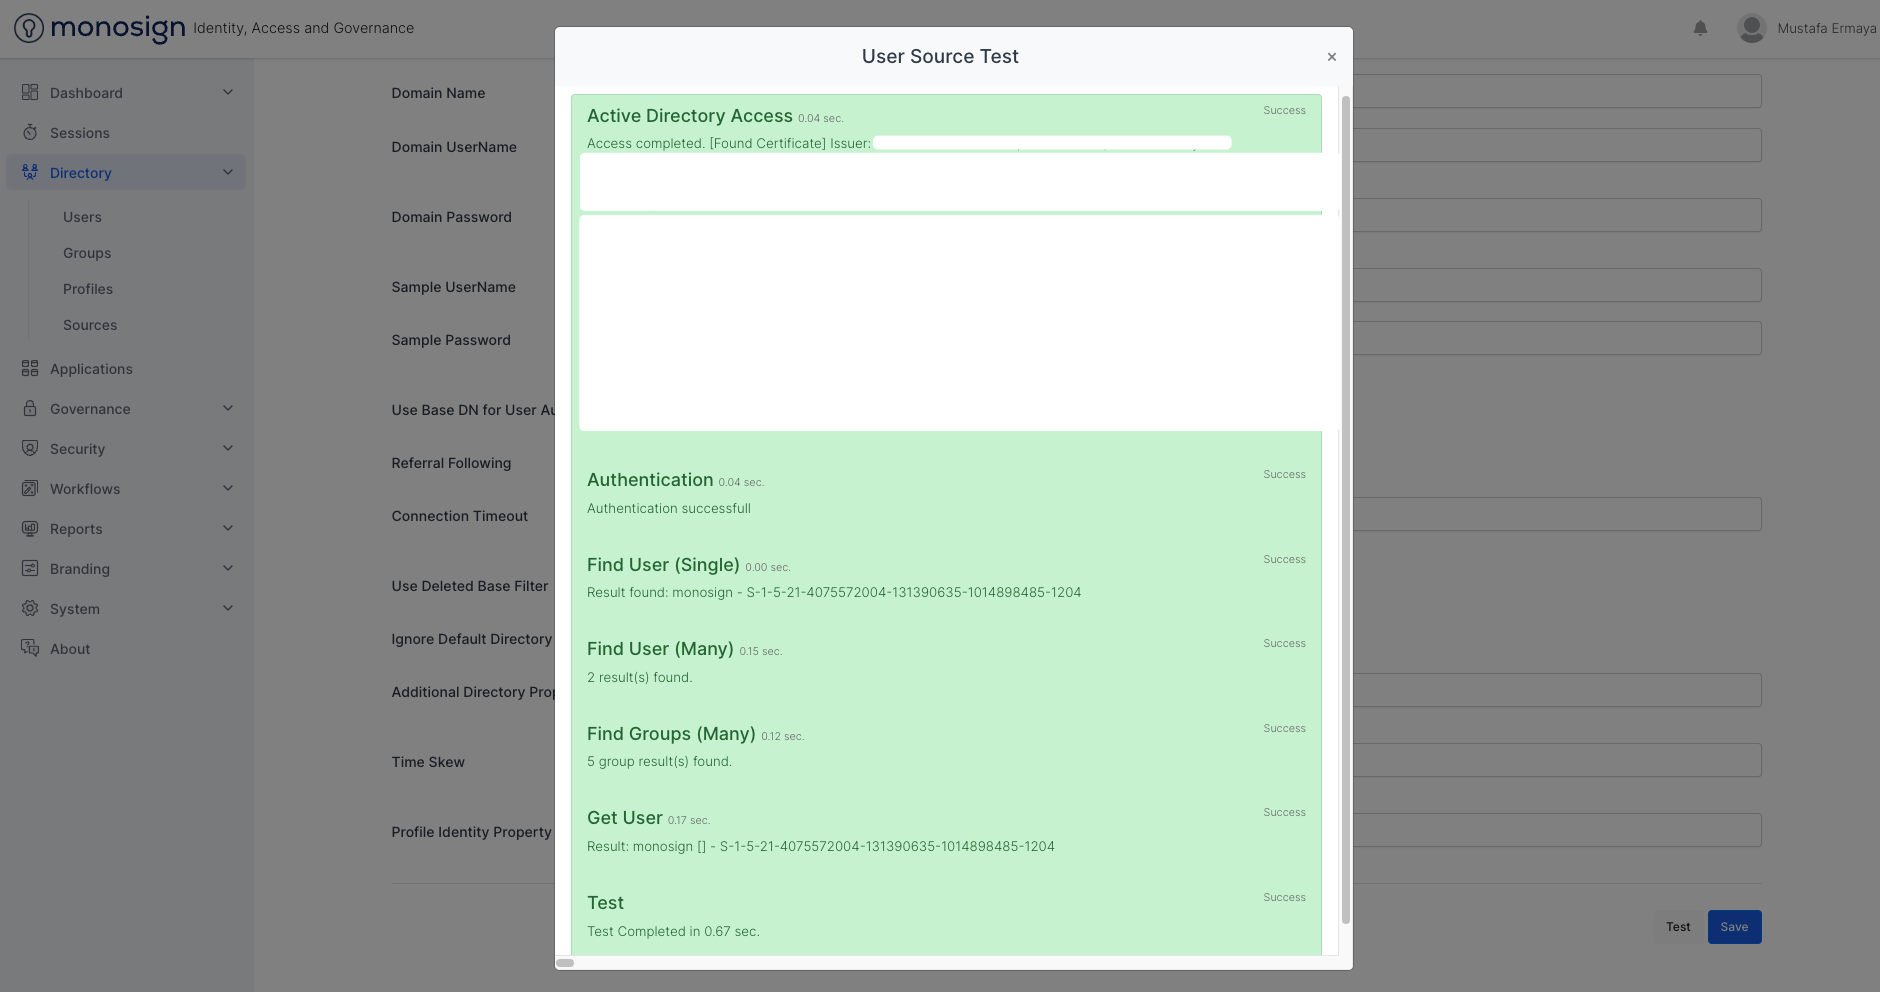The height and width of the screenshot is (992, 1880).
Task: Click the Security shield icon
Action: tap(30, 448)
